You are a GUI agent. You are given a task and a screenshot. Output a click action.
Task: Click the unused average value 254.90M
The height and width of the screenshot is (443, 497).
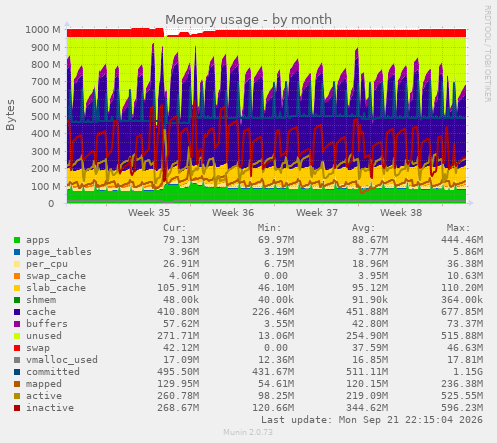point(367,336)
